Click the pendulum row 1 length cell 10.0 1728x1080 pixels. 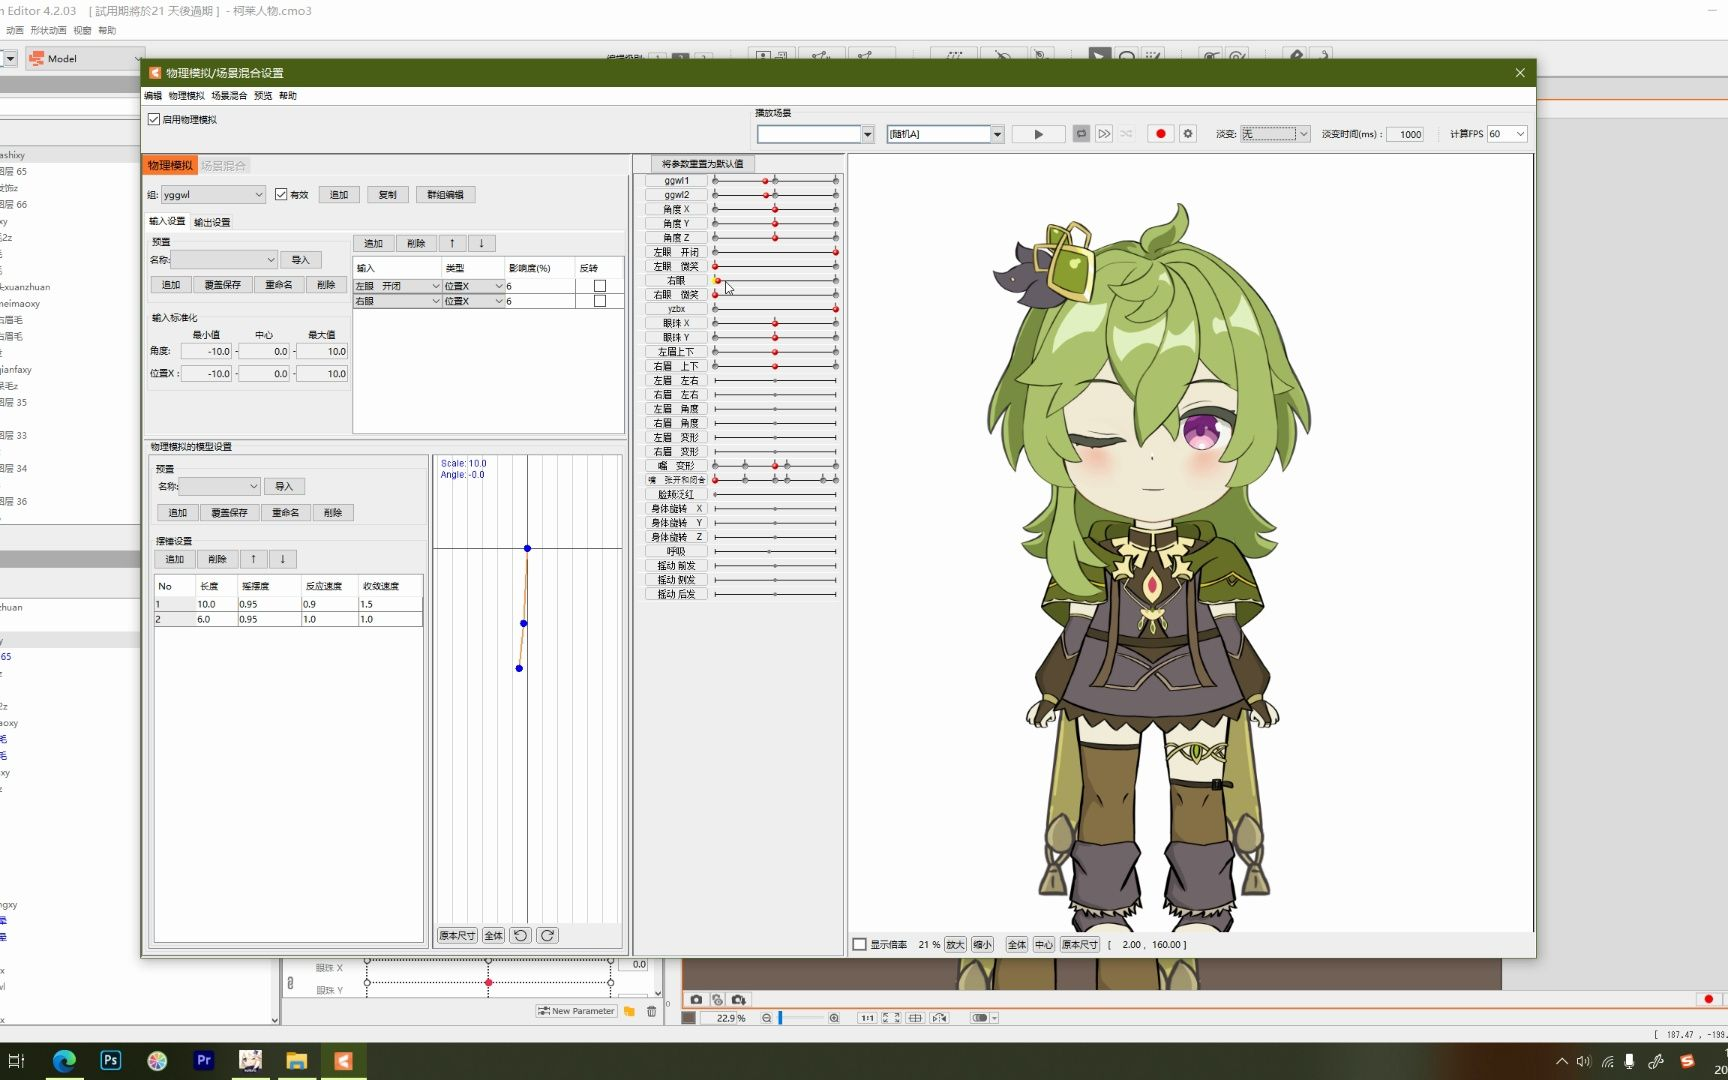click(x=216, y=604)
